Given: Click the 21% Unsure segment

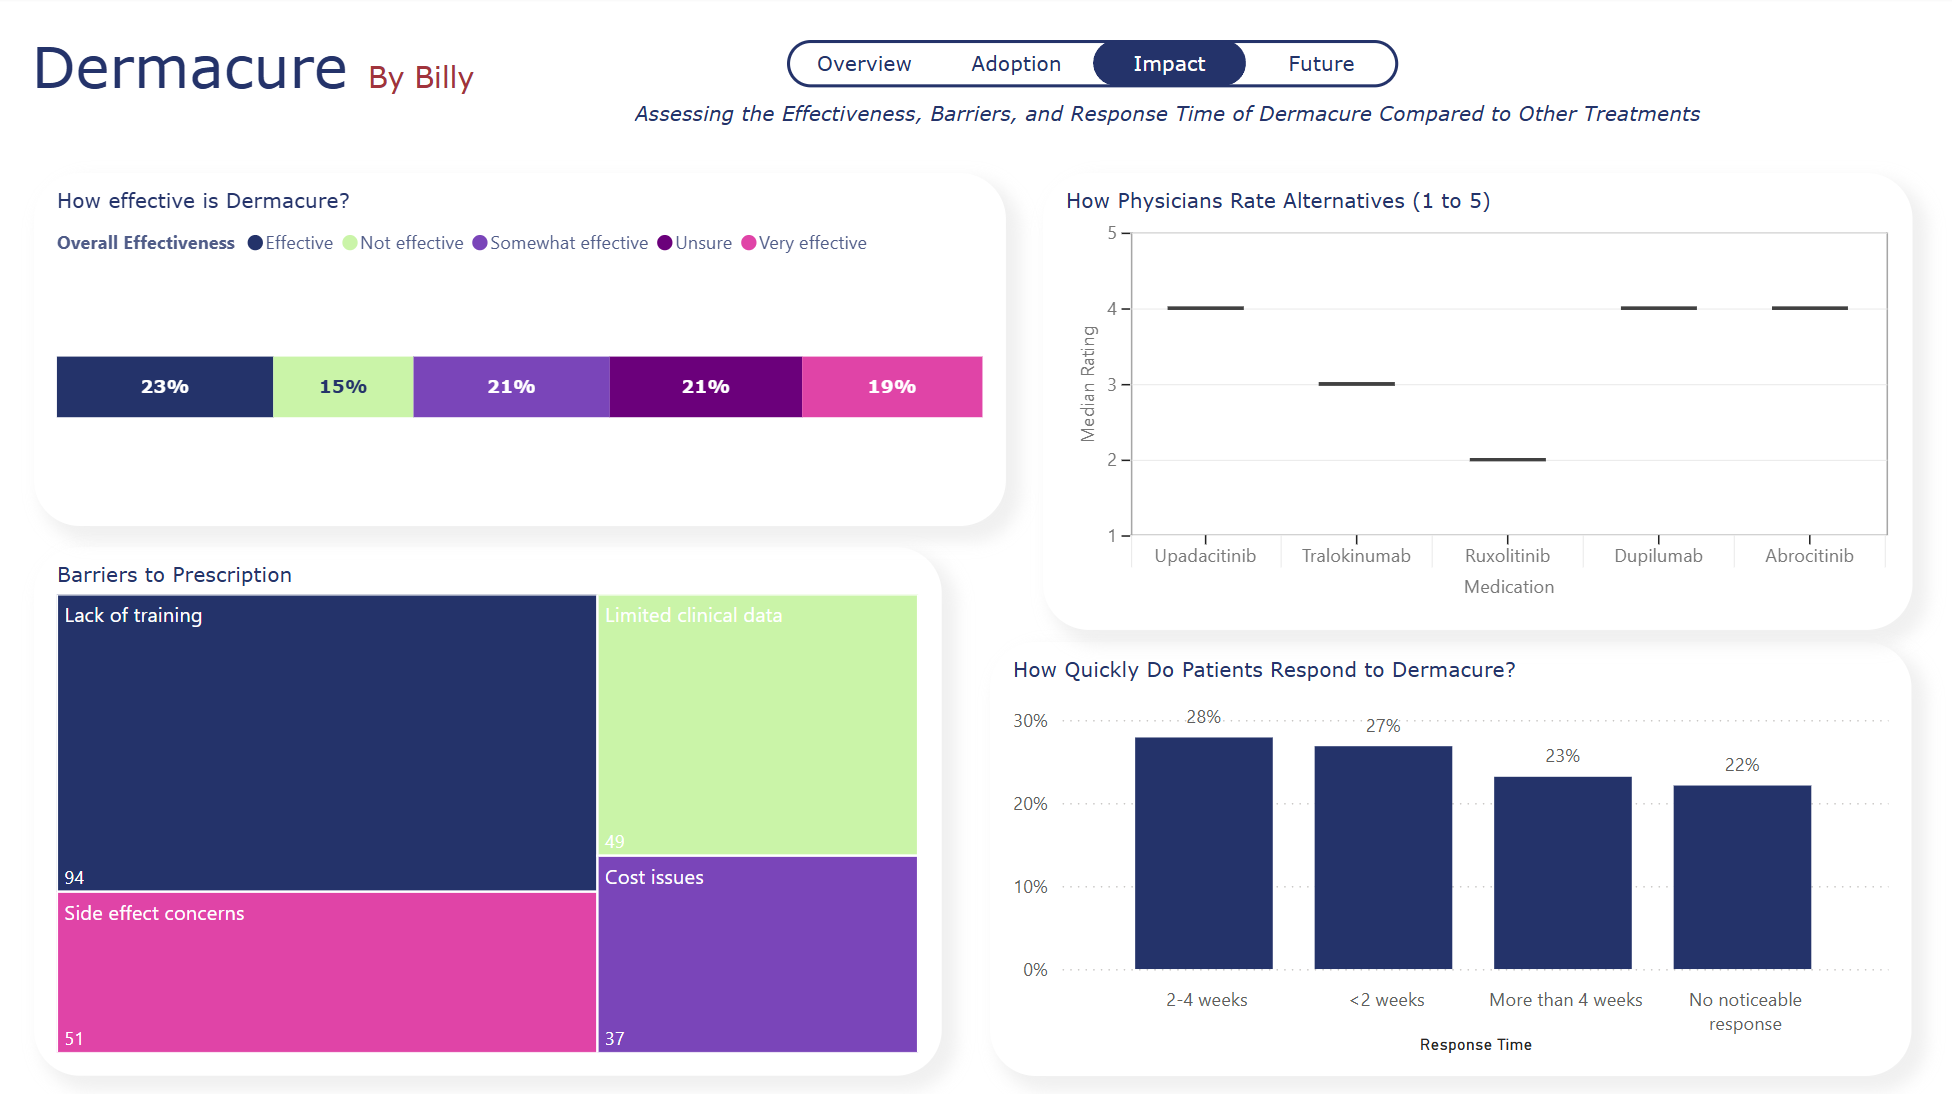Looking at the screenshot, I should (706, 386).
